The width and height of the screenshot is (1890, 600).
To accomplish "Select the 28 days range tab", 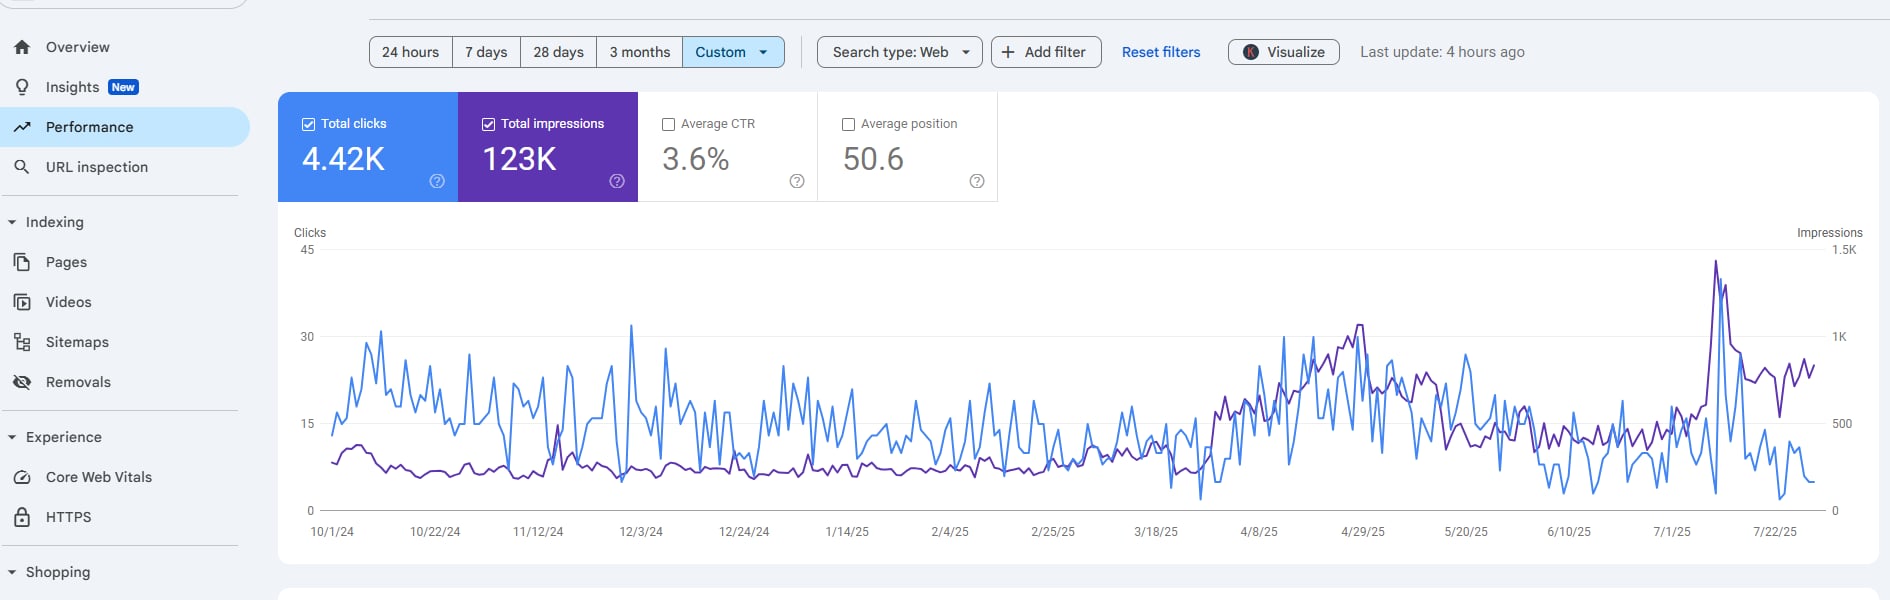I will (x=558, y=52).
